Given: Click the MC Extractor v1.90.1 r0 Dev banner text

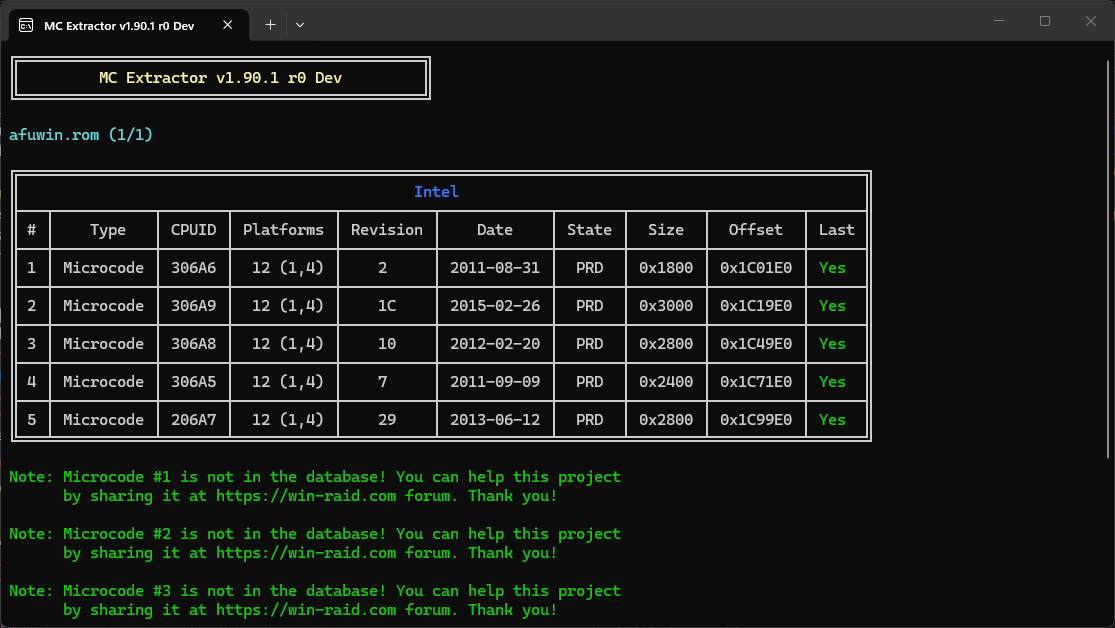Looking at the screenshot, I should 220,78.
